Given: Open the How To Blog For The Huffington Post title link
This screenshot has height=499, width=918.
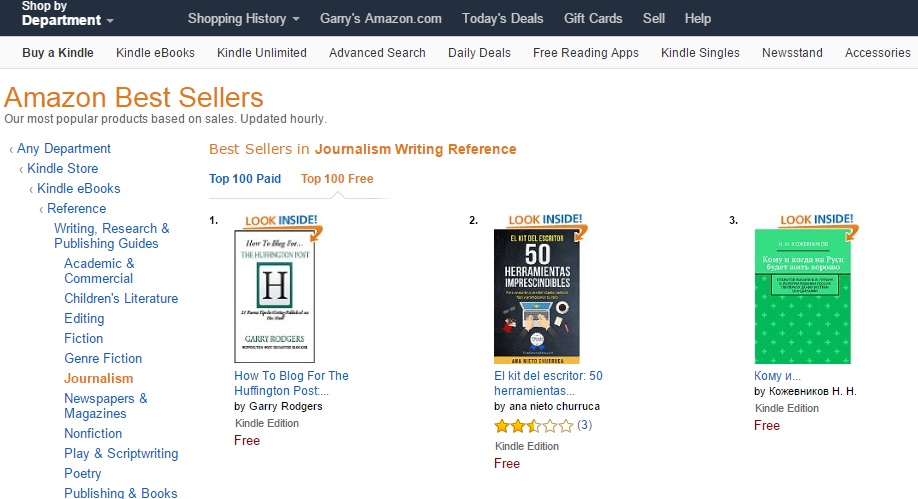Looking at the screenshot, I should [291, 383].
